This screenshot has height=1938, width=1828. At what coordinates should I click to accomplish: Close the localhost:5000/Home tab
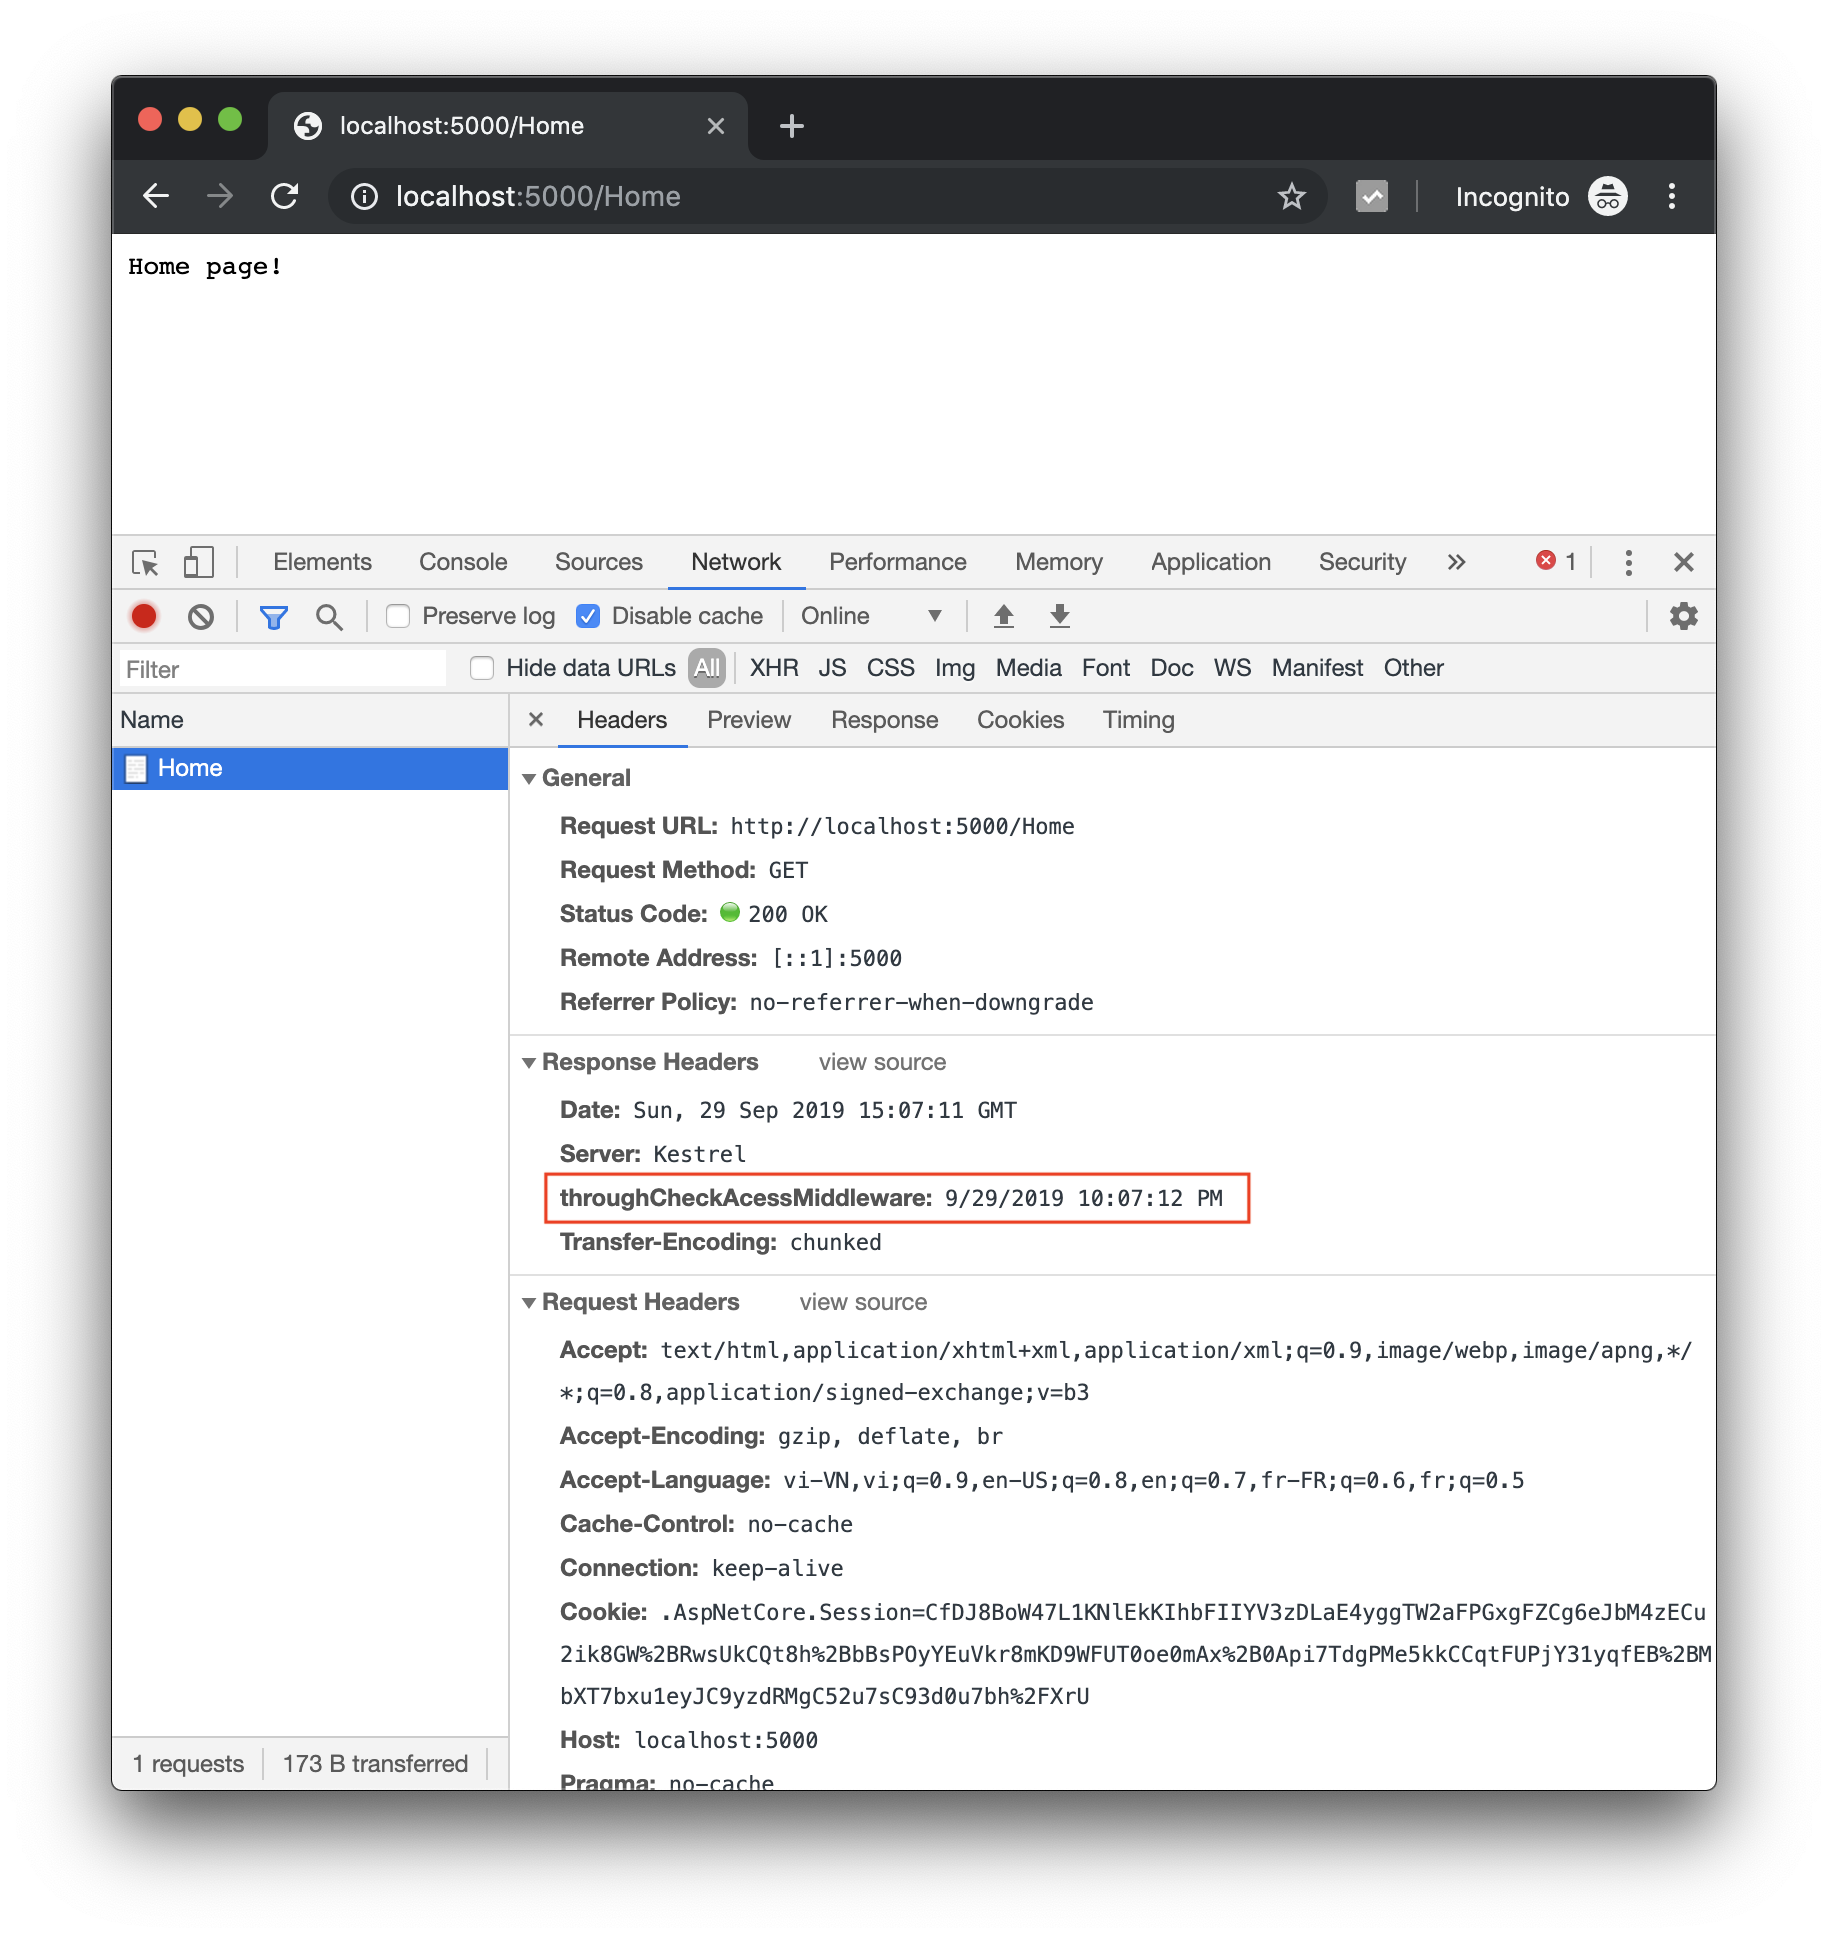coord(715,126)
